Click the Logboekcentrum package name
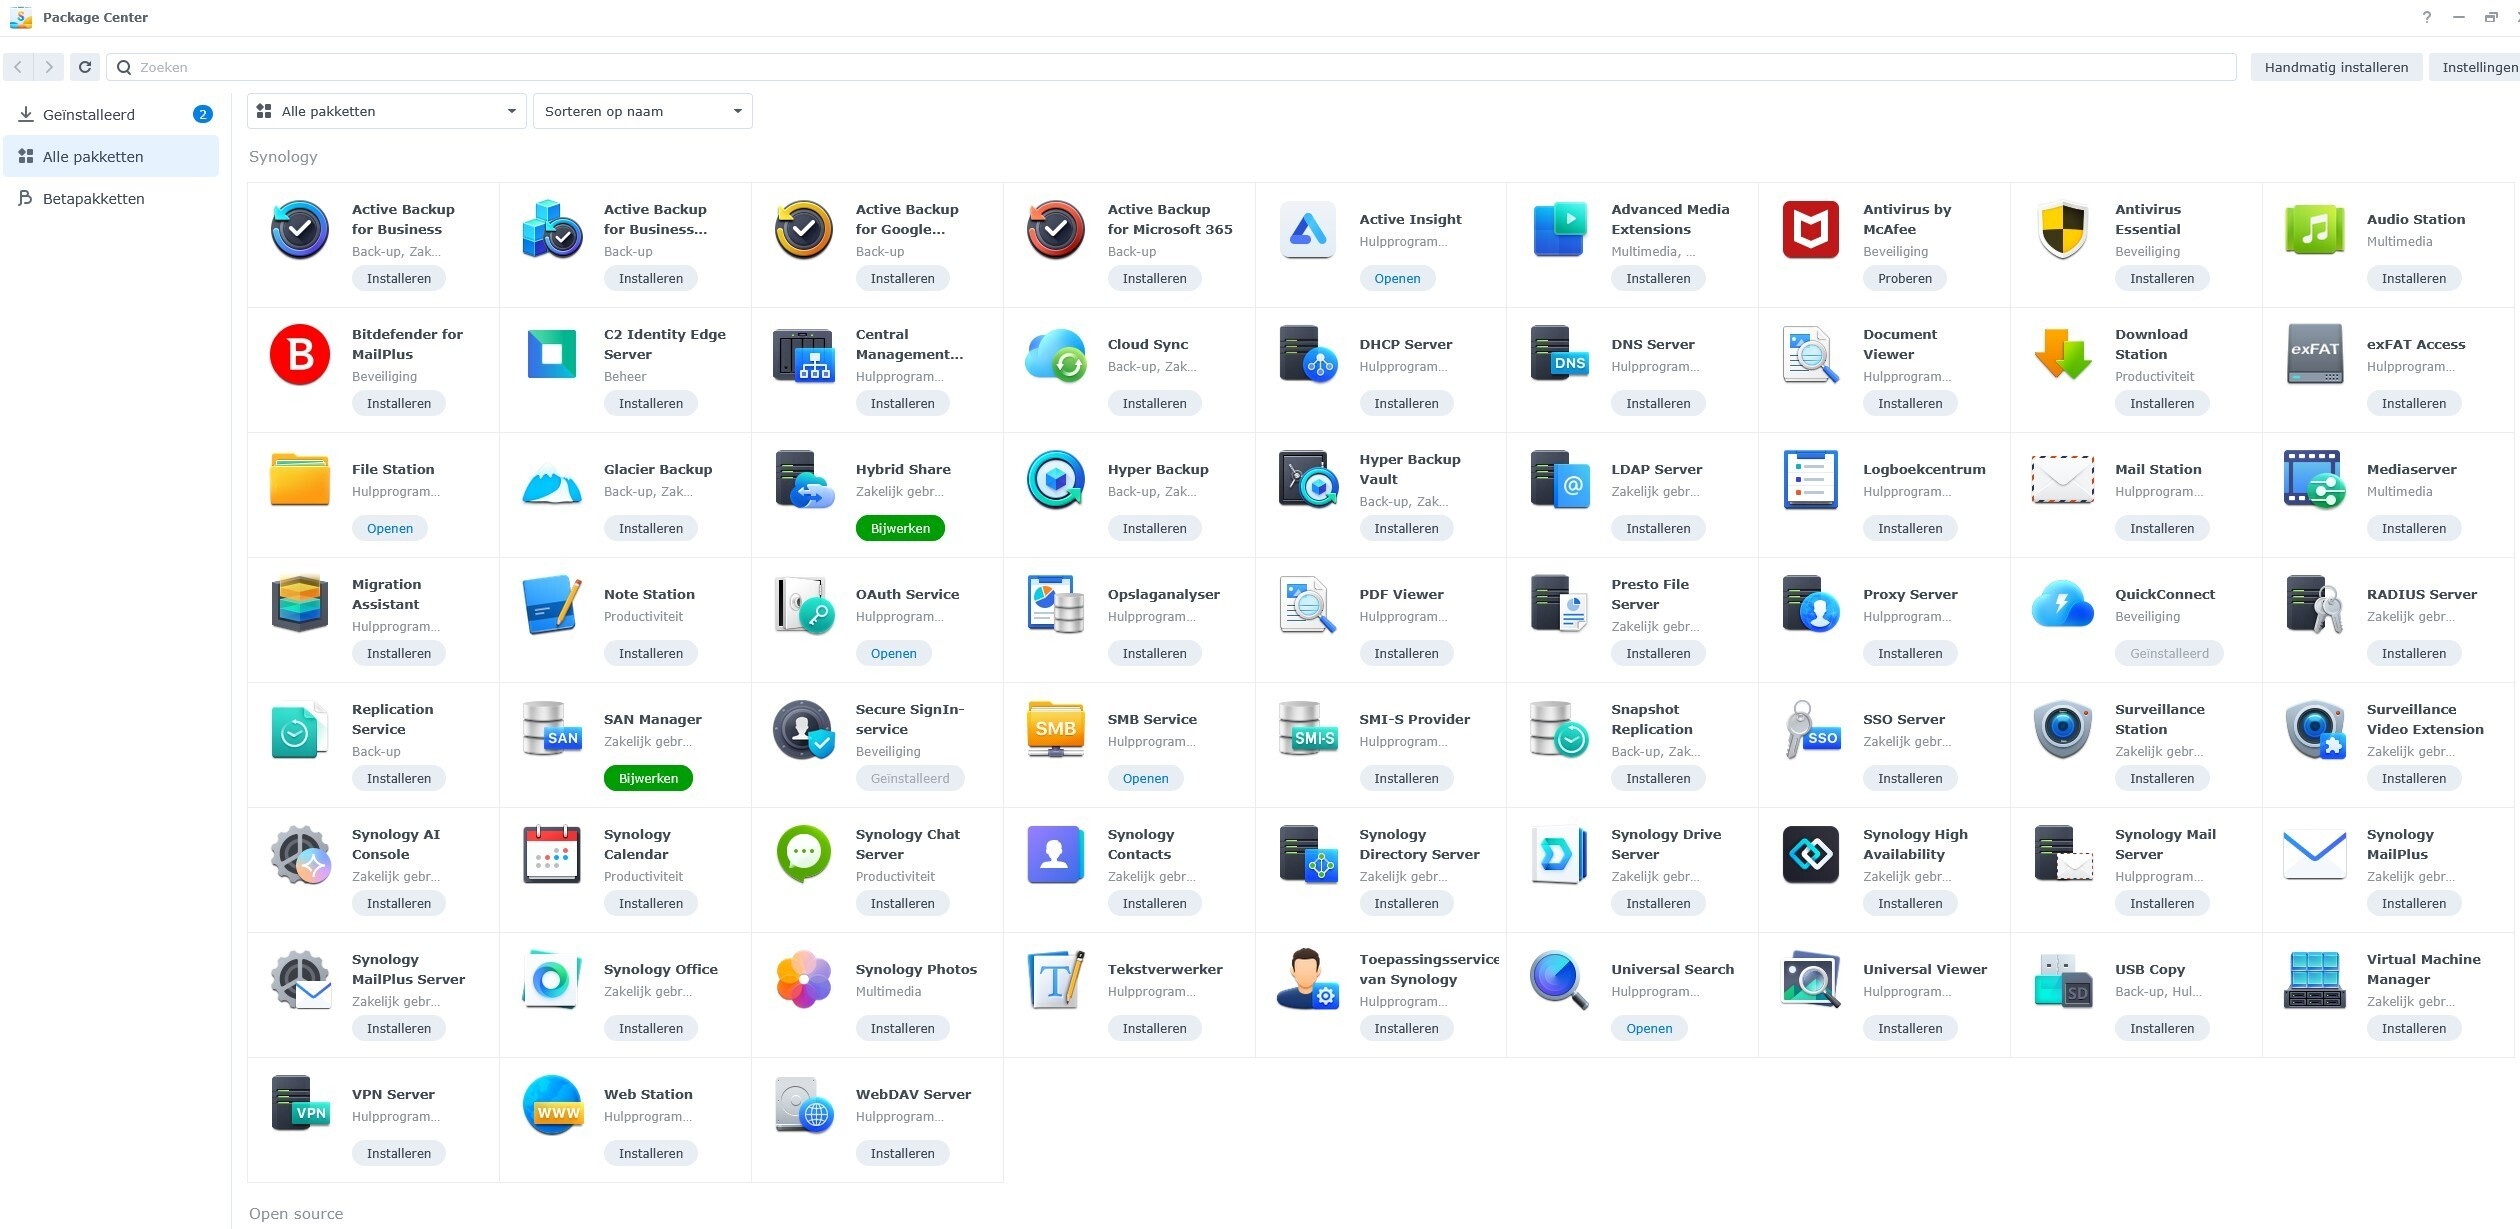The width and height of the screenshot is (2520, 1229). pyautogui.click(x=1924, y=469)
